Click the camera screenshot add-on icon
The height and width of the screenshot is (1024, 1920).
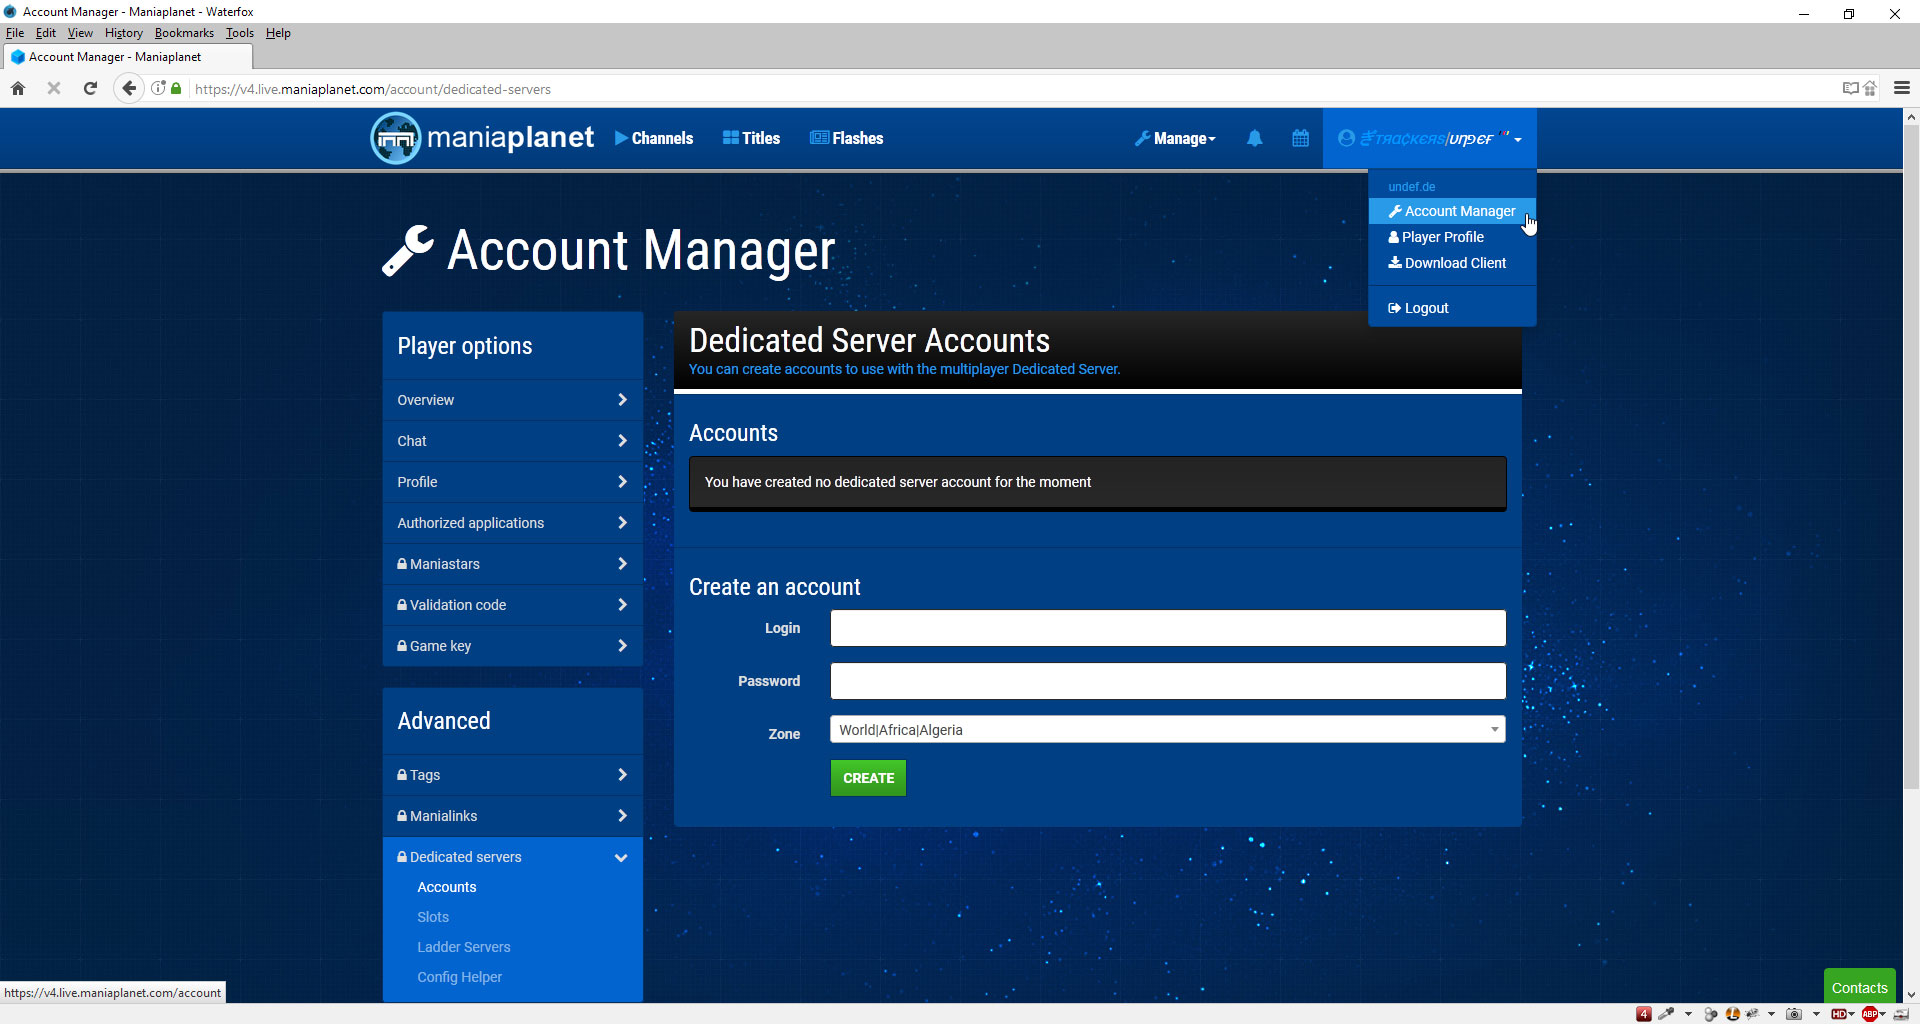[1794, 1014]
